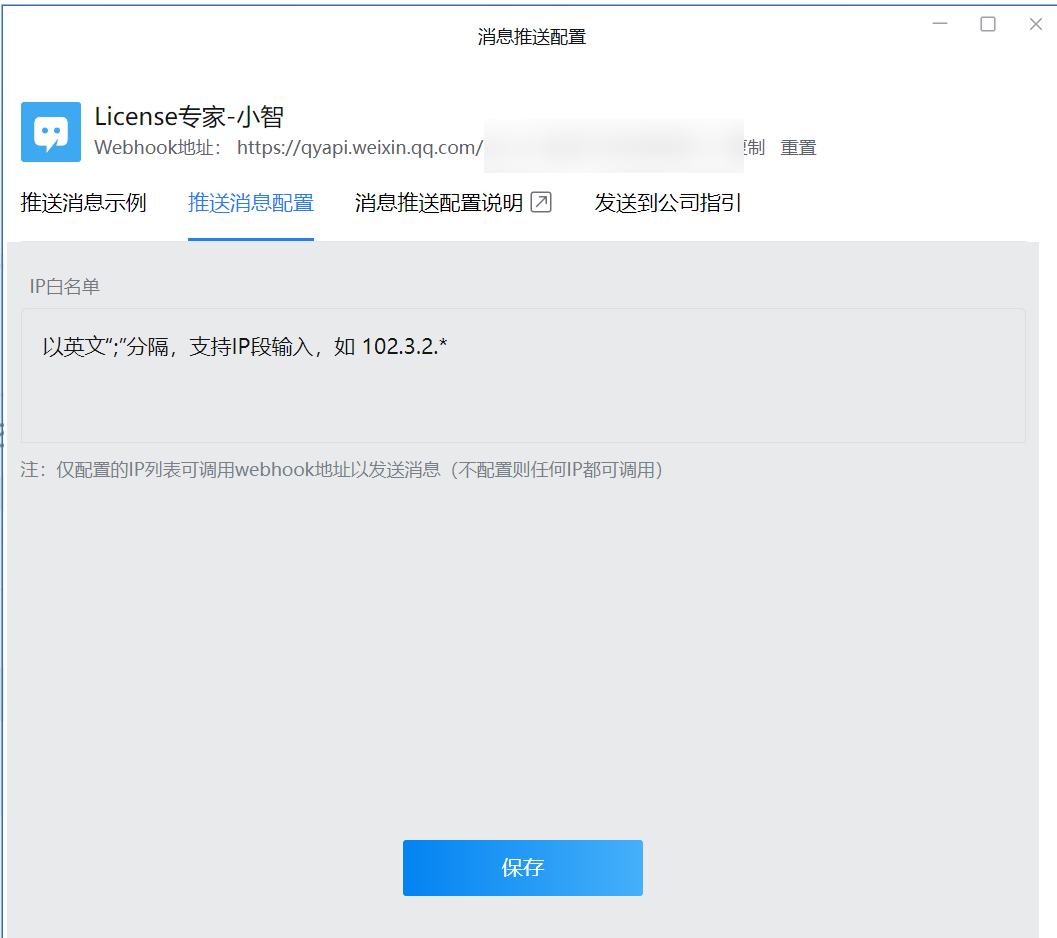
Task: Open the external link icon beside 消息推送配置说明
Action: (541, 203)
